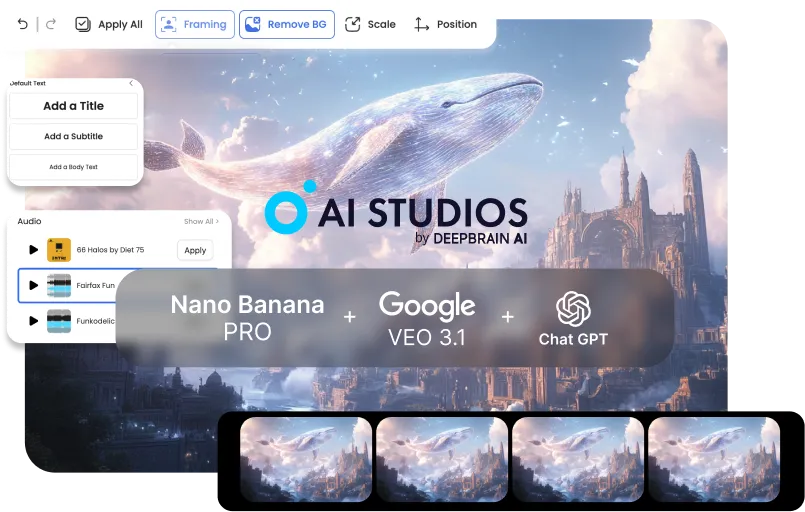This screenshot has height=512, width=805.
Task: Play the Funkodelic audio track
Action: (x=33, y=321)
